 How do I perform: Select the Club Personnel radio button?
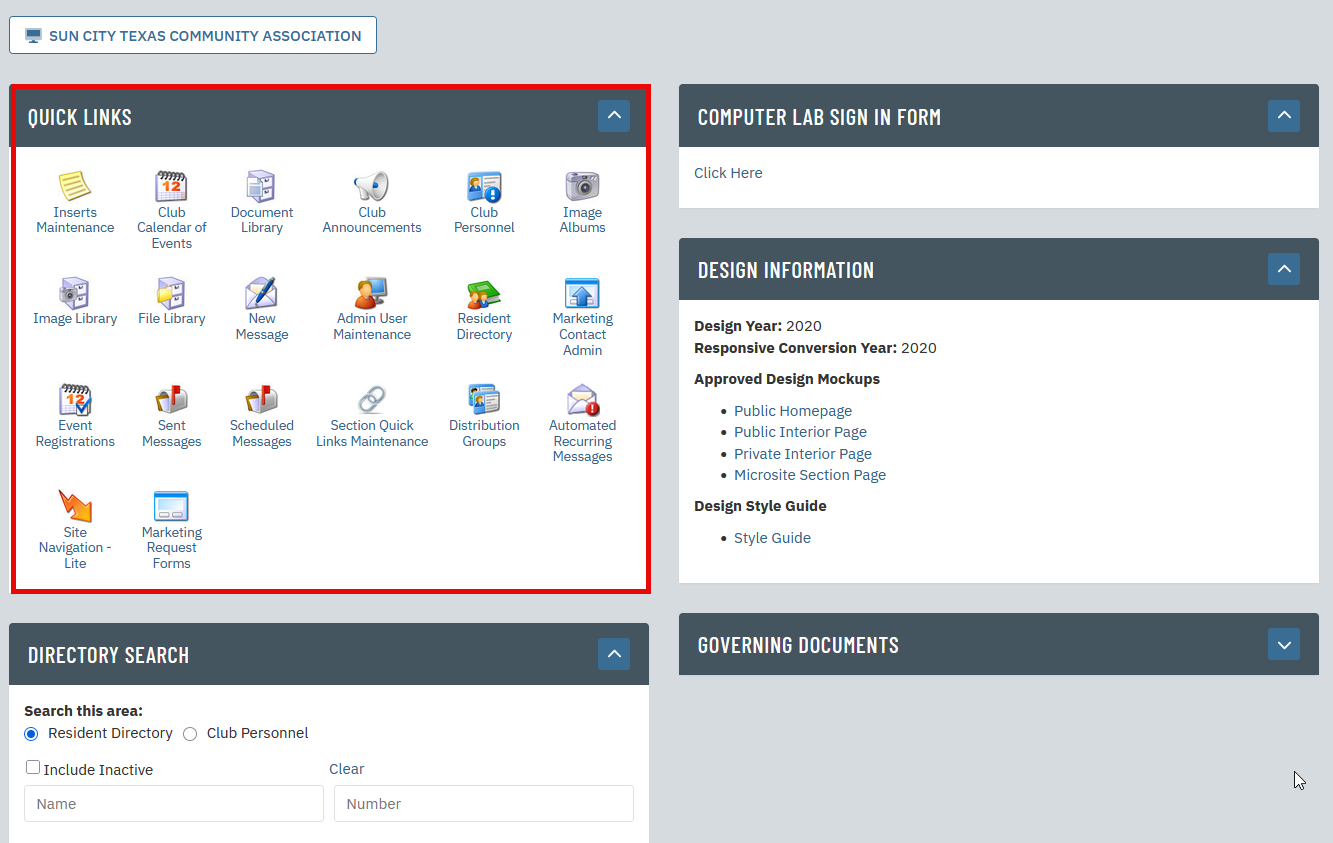coord(190,733)
